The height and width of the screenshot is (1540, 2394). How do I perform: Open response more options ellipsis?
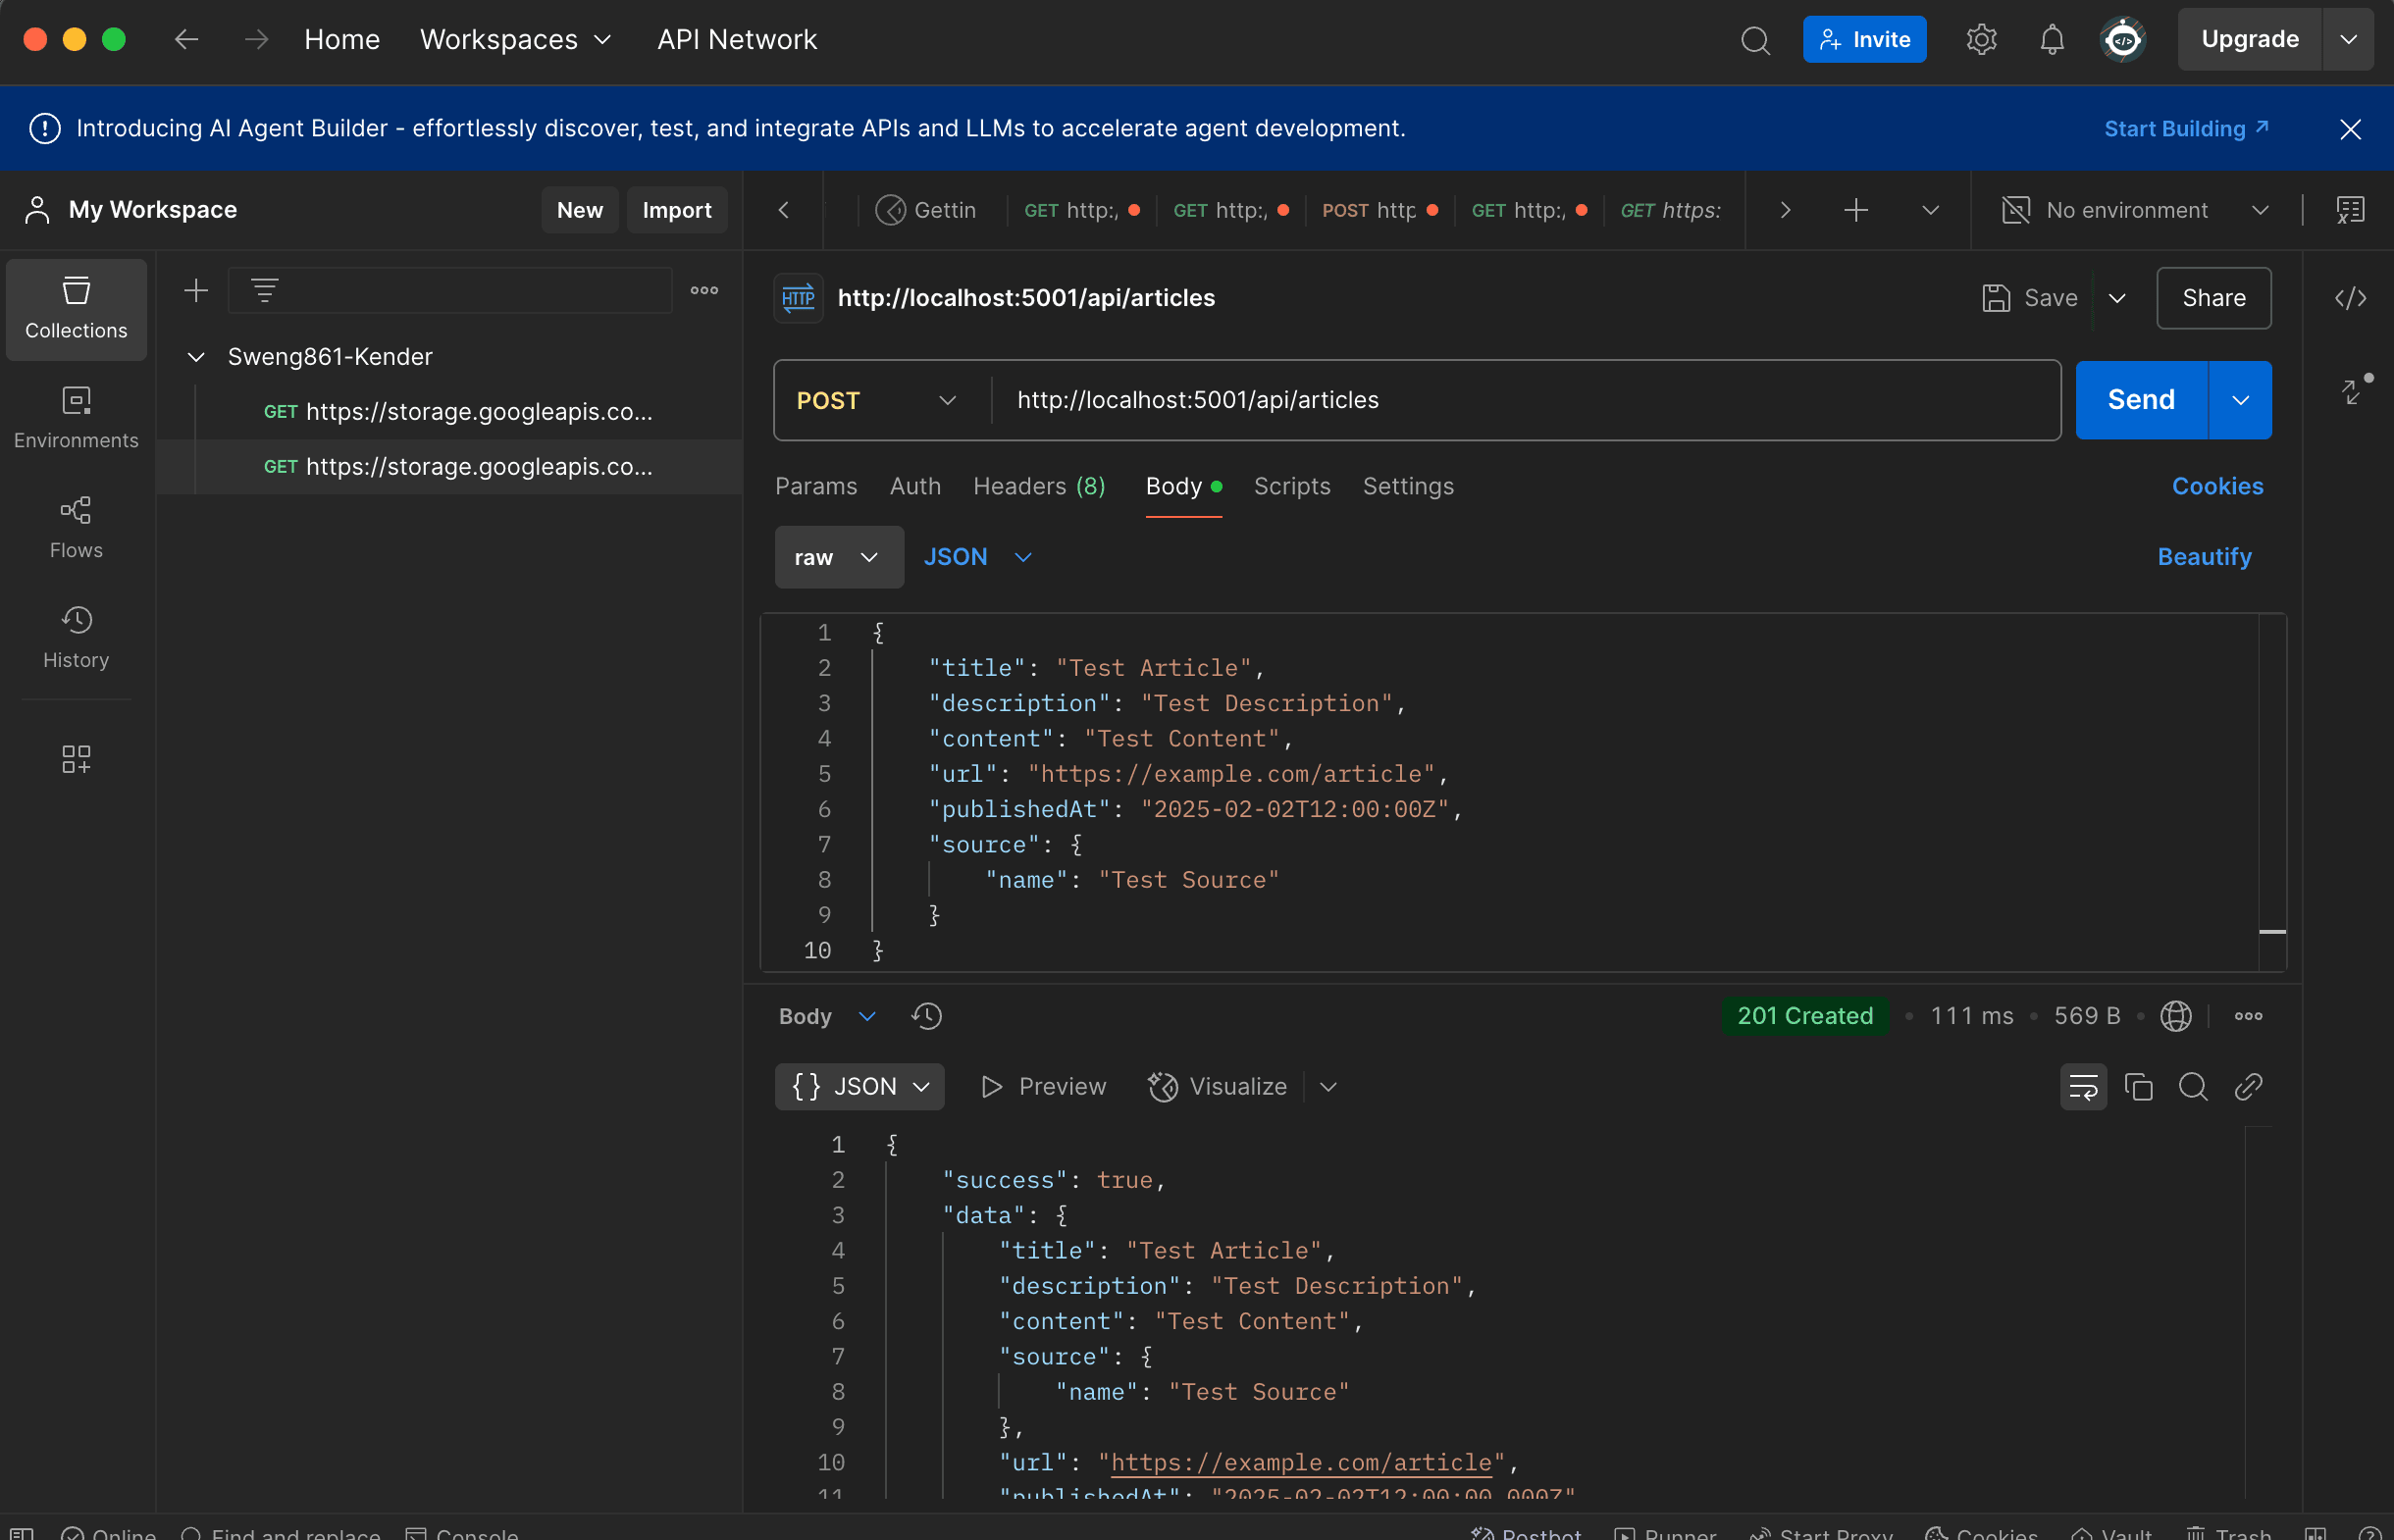coord(2248,1016)
